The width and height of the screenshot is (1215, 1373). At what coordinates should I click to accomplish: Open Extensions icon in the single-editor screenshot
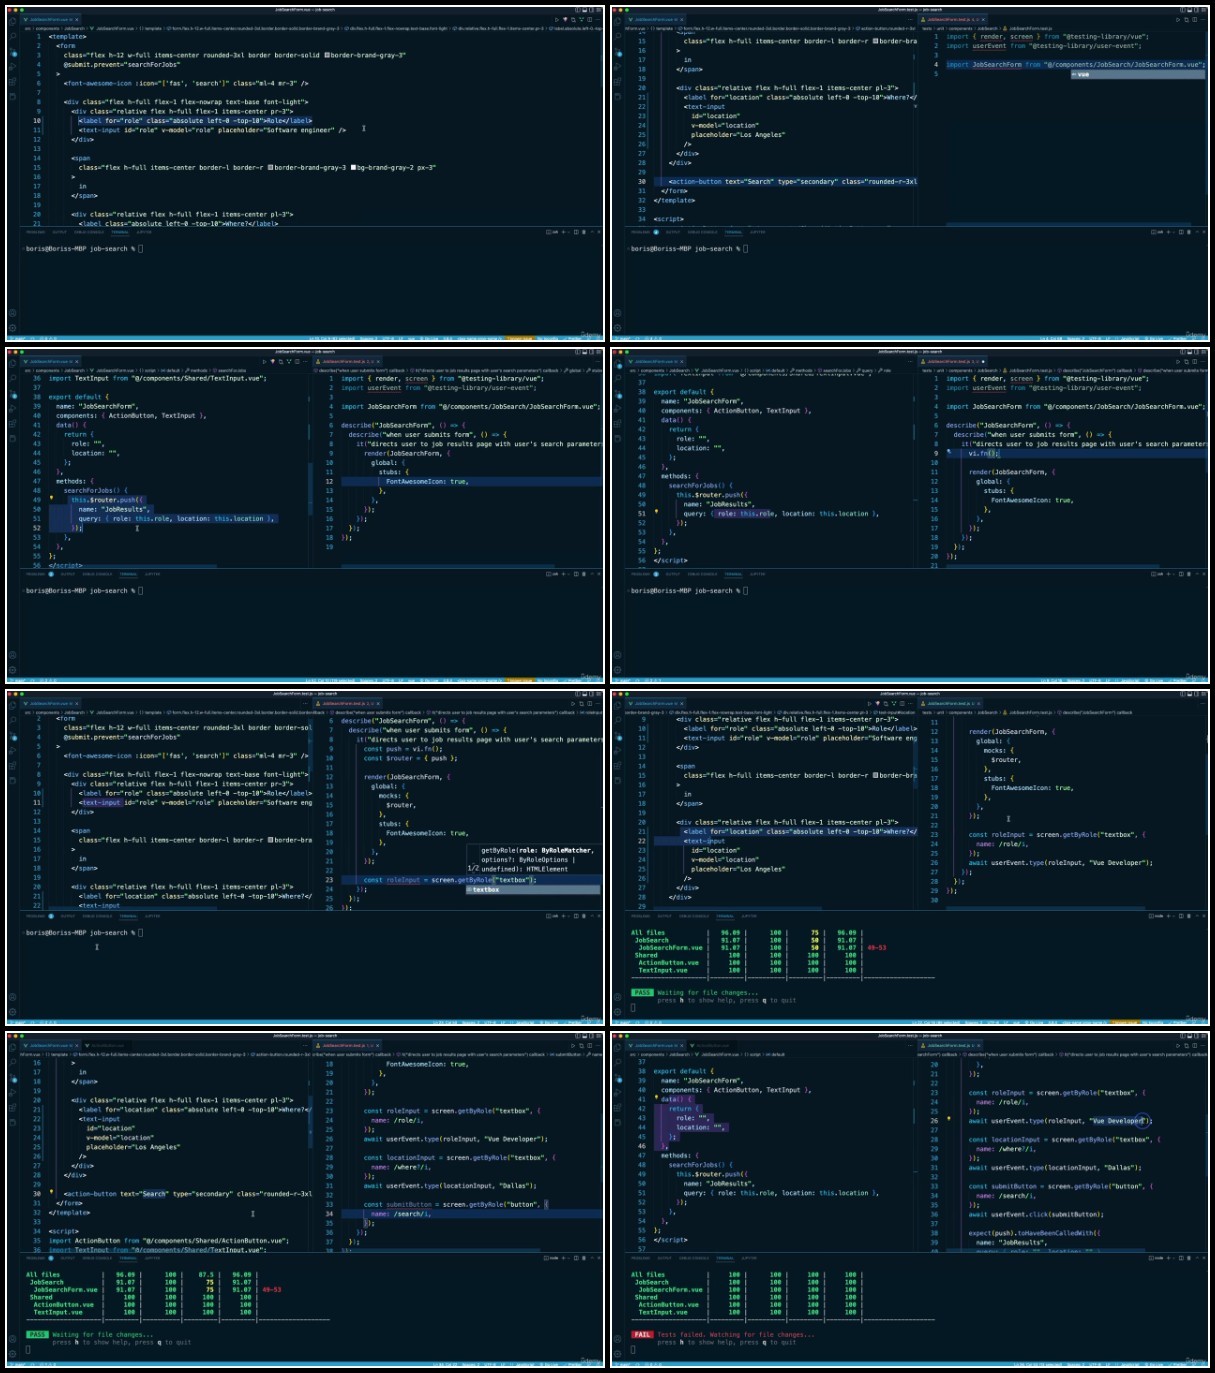click(12, 81)
